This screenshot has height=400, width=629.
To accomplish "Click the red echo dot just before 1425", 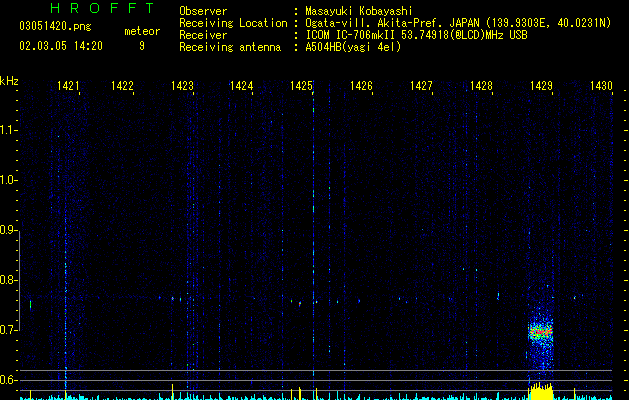I will pos(300,305).
